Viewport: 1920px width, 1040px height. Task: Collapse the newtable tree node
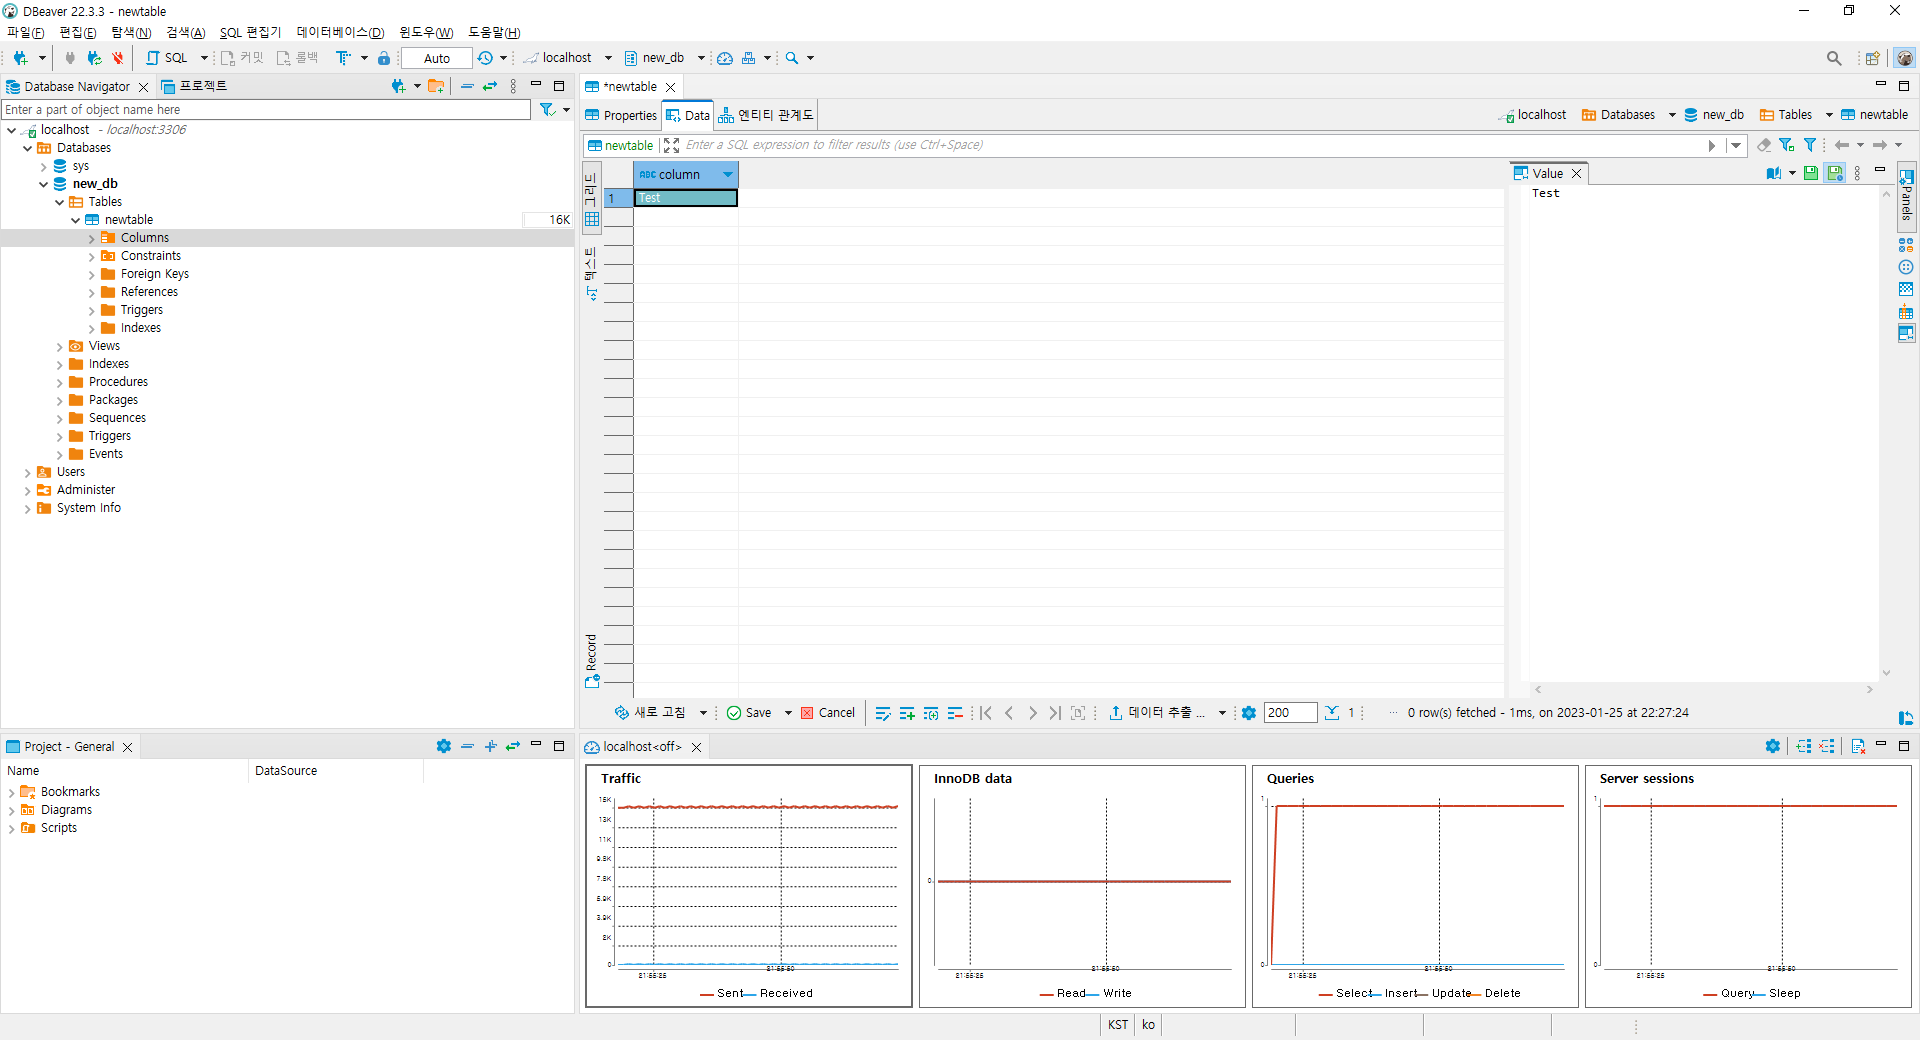[76, 220]
